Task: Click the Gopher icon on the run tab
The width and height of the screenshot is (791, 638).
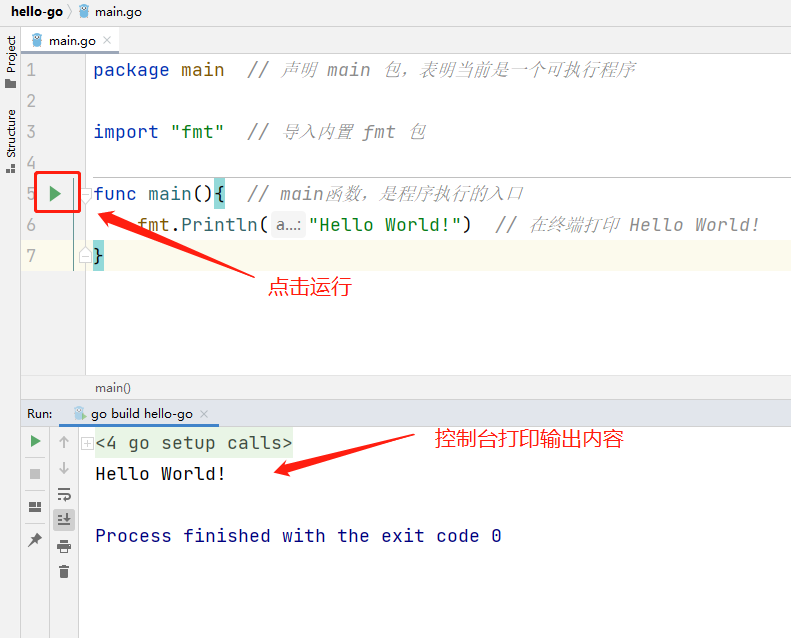Action: [79, 414]
